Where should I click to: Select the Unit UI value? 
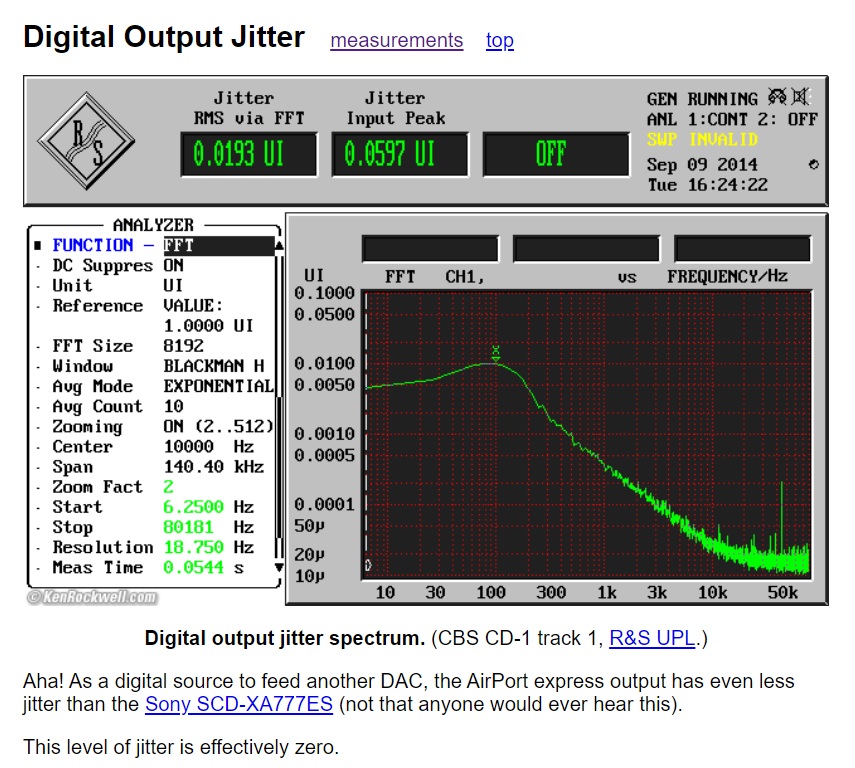coord(173,285)
